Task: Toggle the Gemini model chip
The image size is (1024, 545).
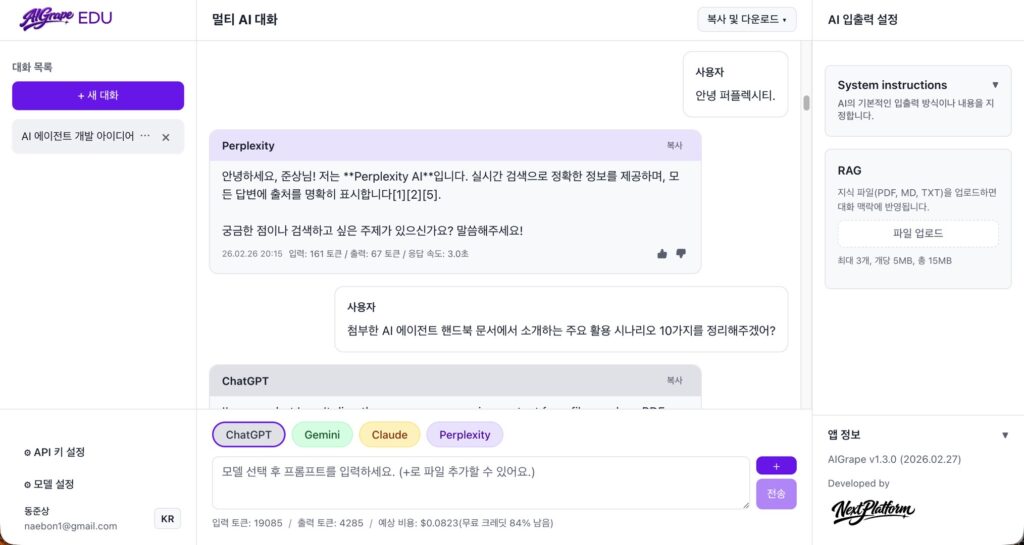Action: (x=322, y=435)
